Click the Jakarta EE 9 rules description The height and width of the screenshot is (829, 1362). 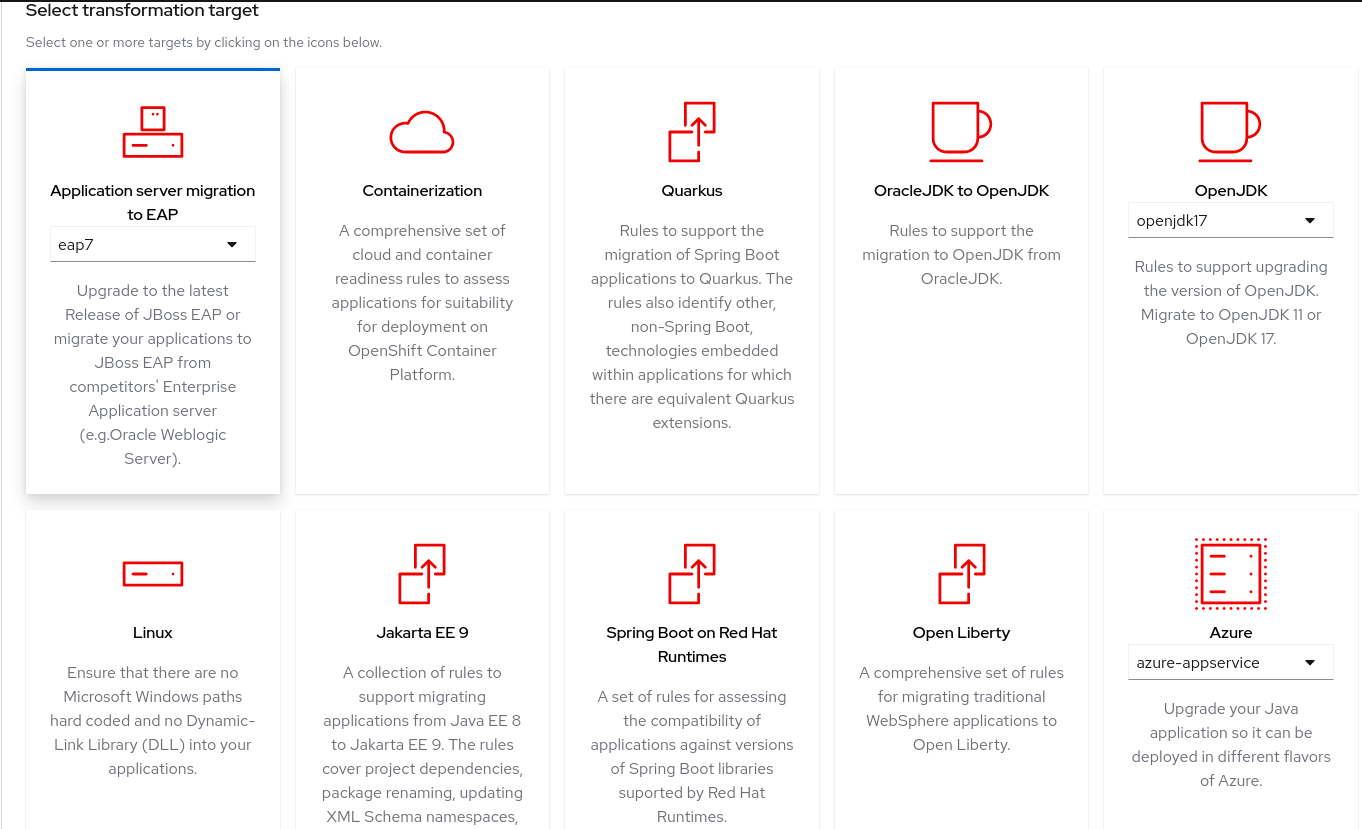pos(422,745)
